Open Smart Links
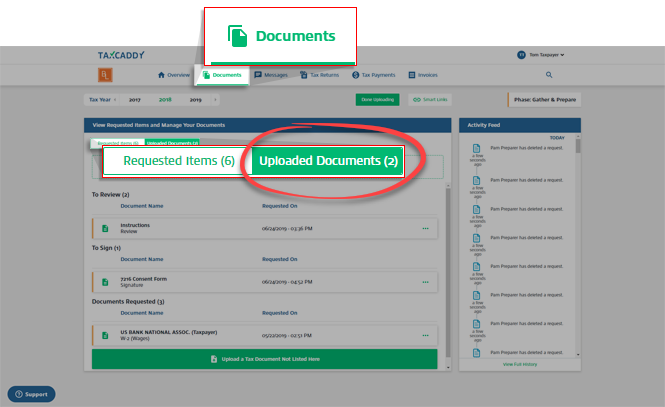Screen dimensions: 665x407 [430, 100]
